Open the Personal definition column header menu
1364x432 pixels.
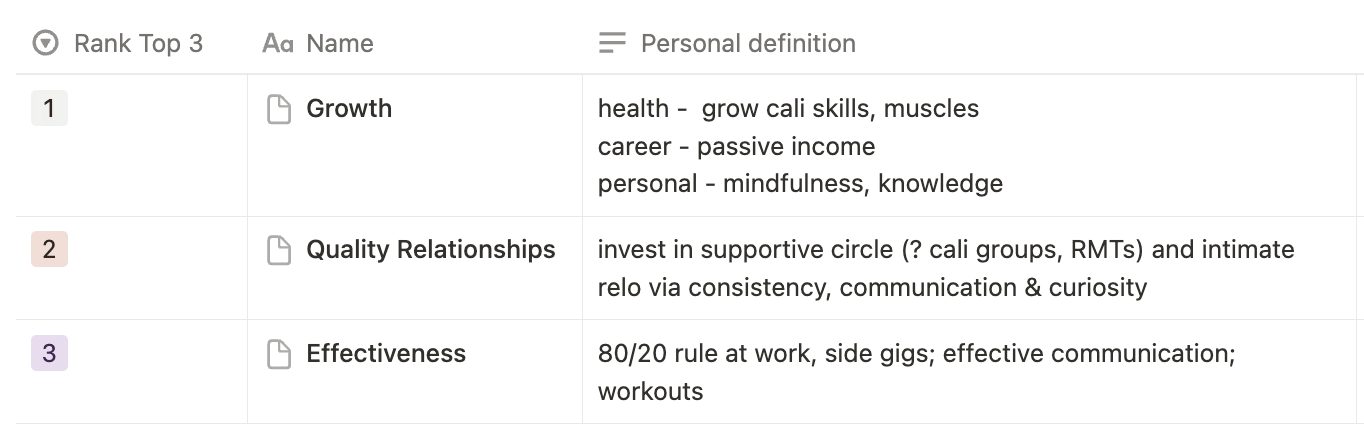point(970,43)
